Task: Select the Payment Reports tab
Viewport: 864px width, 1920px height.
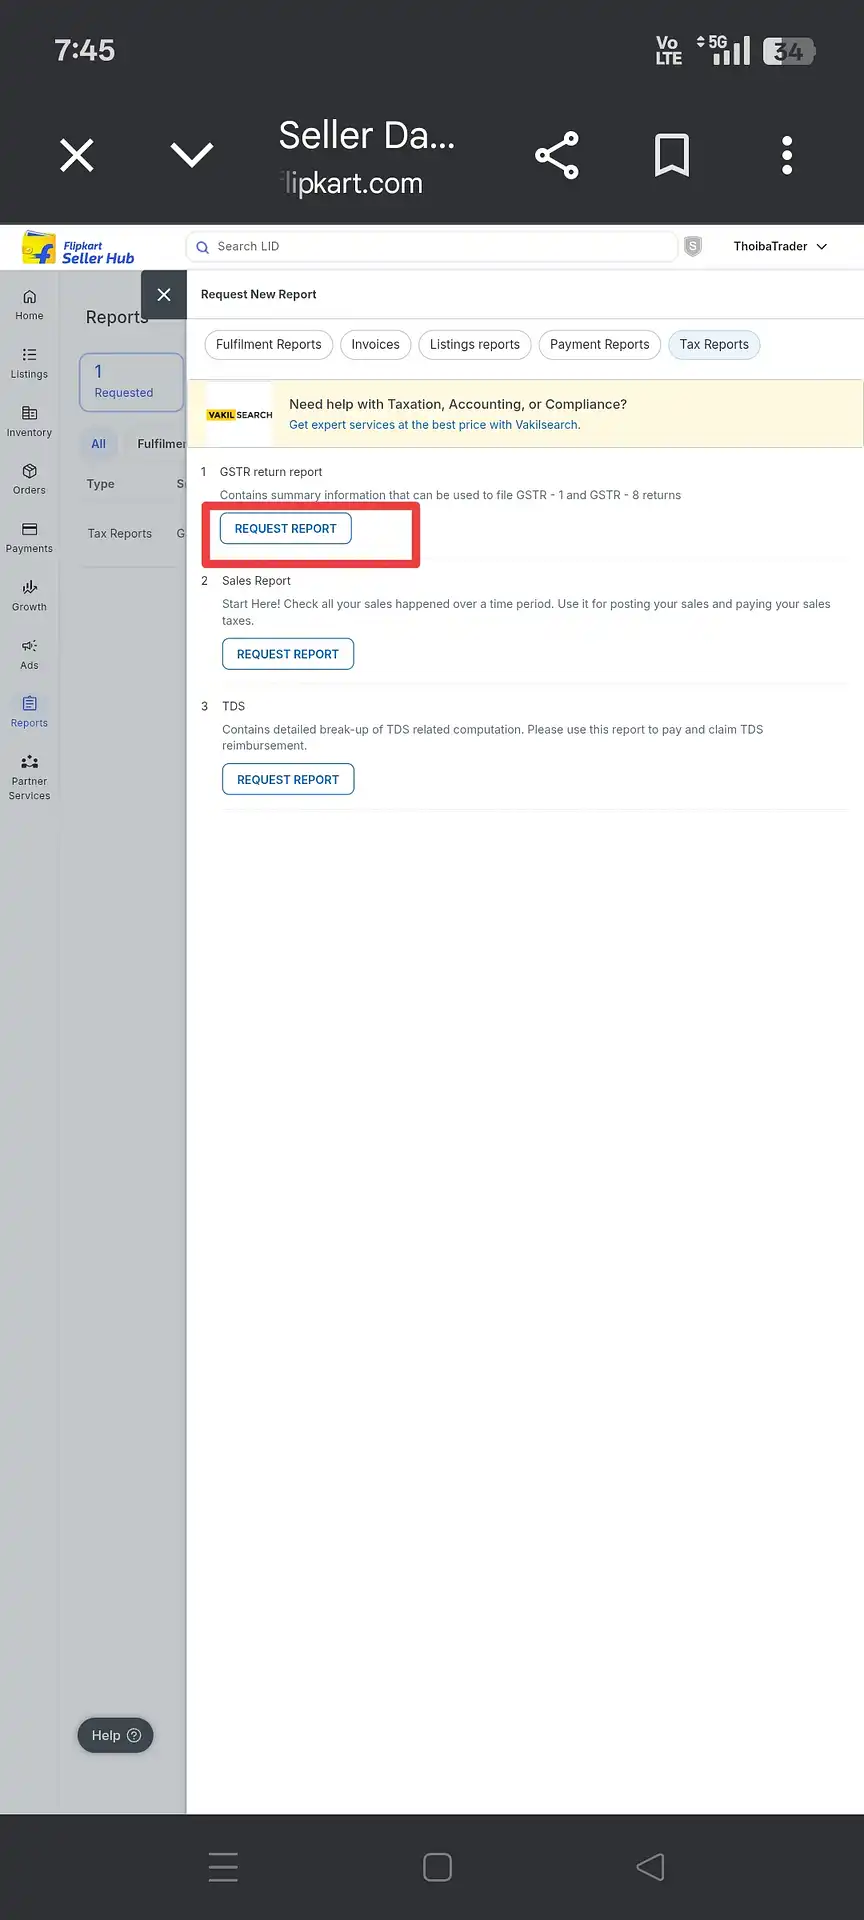Action: (x=600, y=344)
